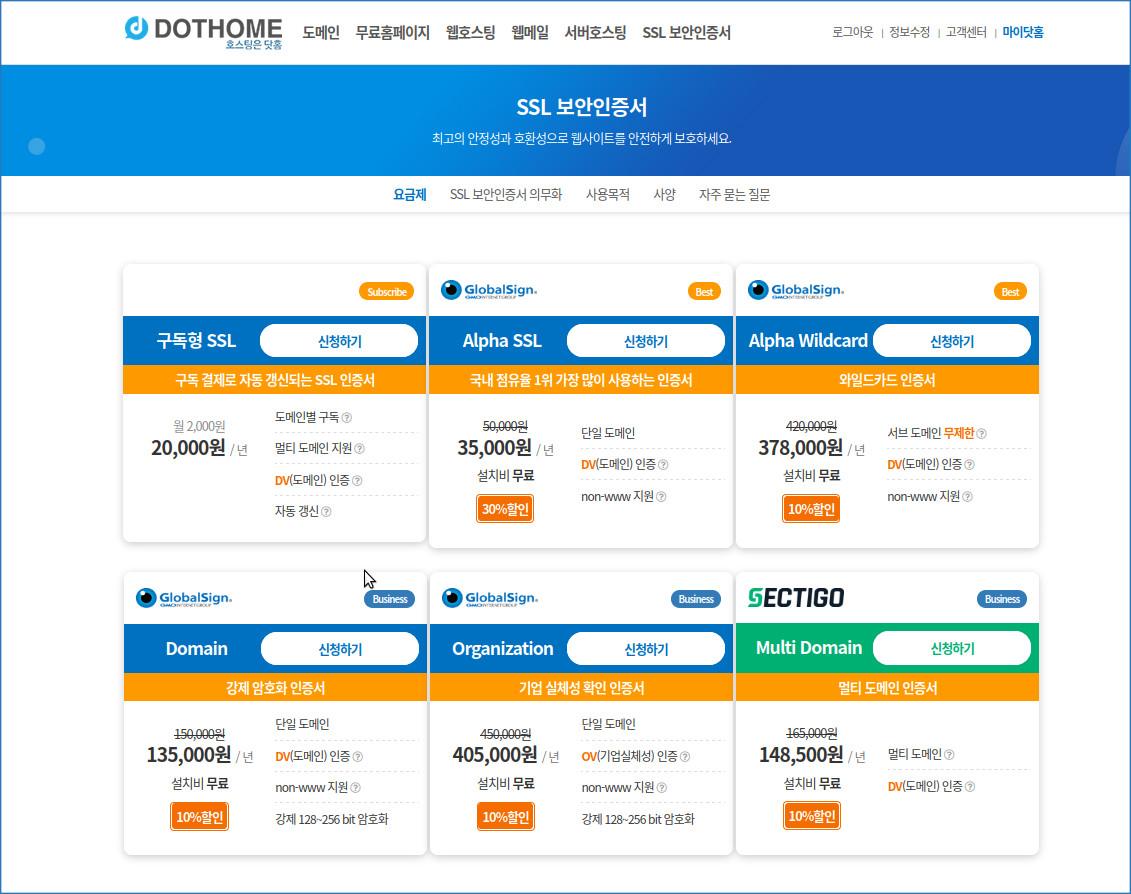Screen dimensions: 1131x894
Task: Click 신청하기 for Alpha Wildcard
Action: coord(951,341)
